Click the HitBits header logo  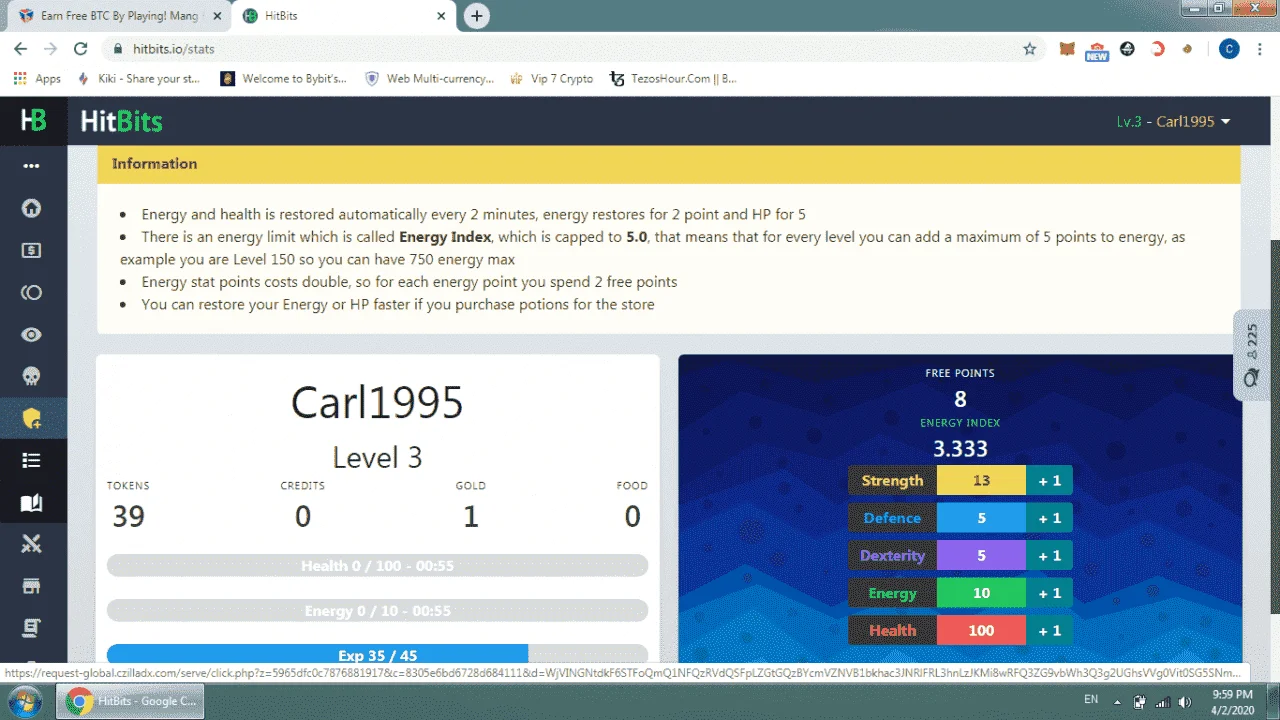pos(121,122)
